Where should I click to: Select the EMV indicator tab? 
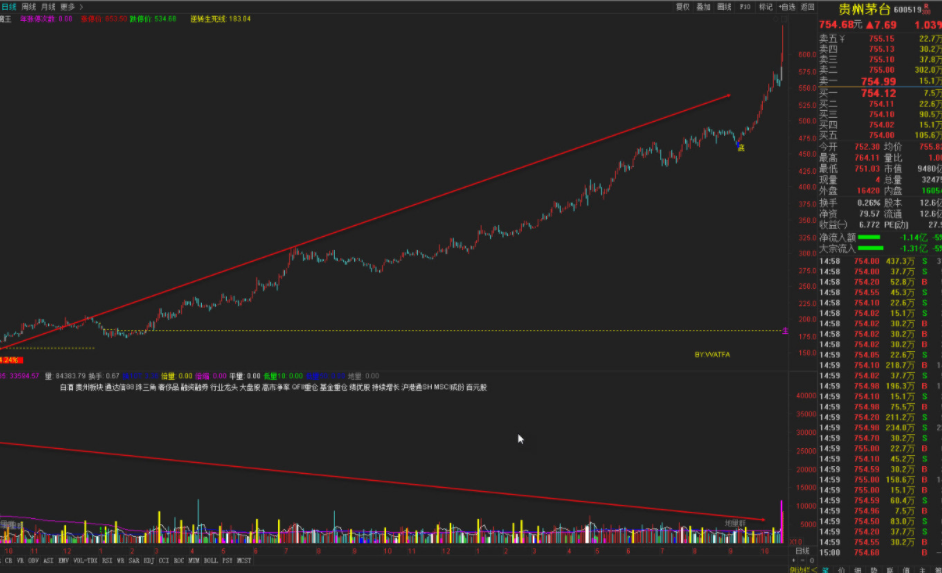(64, 560)
